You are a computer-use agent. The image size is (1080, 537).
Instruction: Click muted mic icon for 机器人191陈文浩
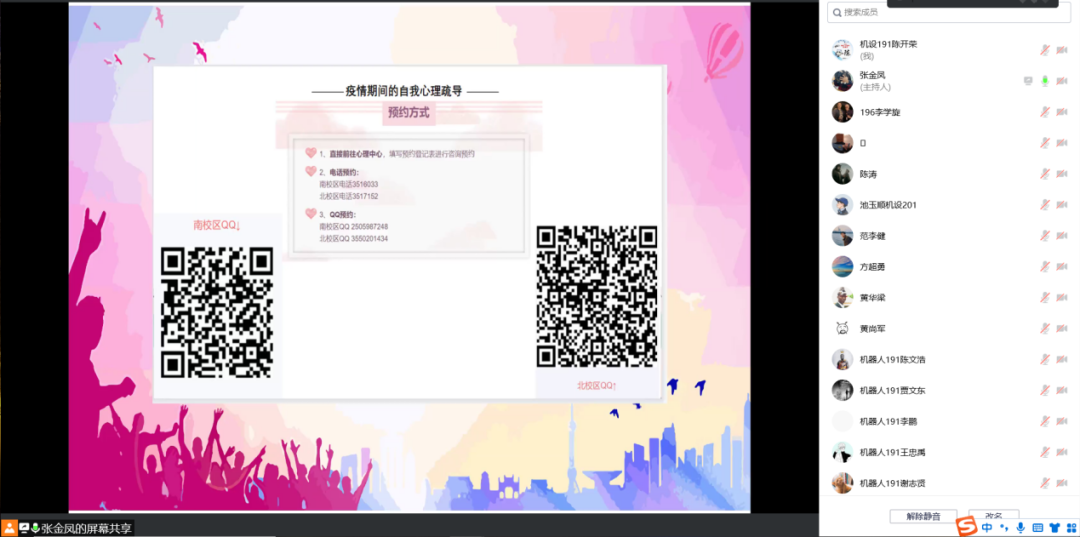pos(1045,359)
